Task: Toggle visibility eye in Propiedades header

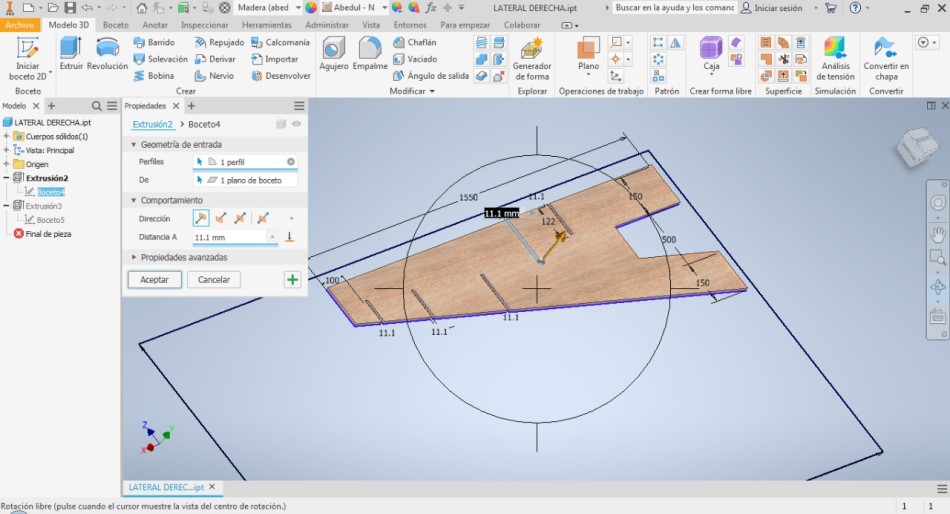Action: tap(296, 124)
